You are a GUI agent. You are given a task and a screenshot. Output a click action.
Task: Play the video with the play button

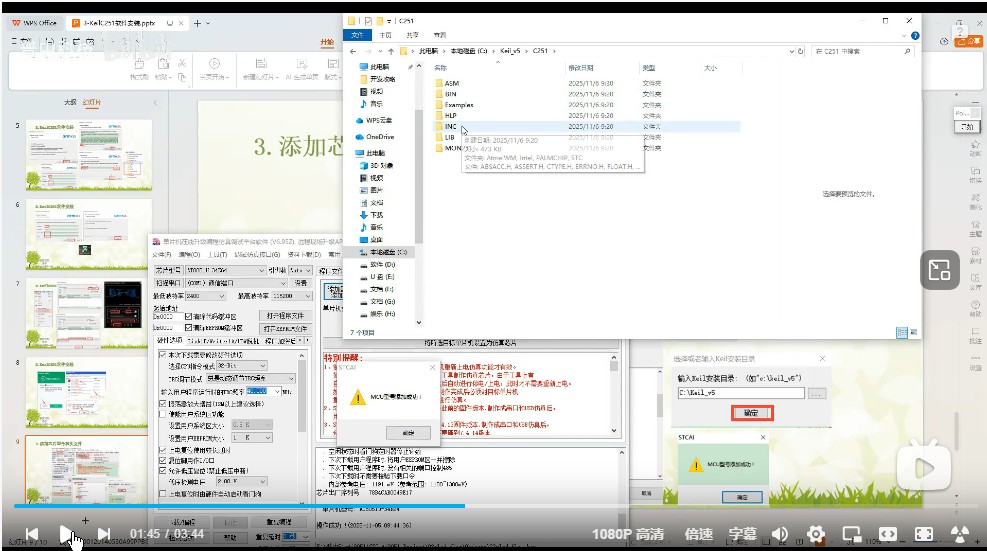point(65,534)
